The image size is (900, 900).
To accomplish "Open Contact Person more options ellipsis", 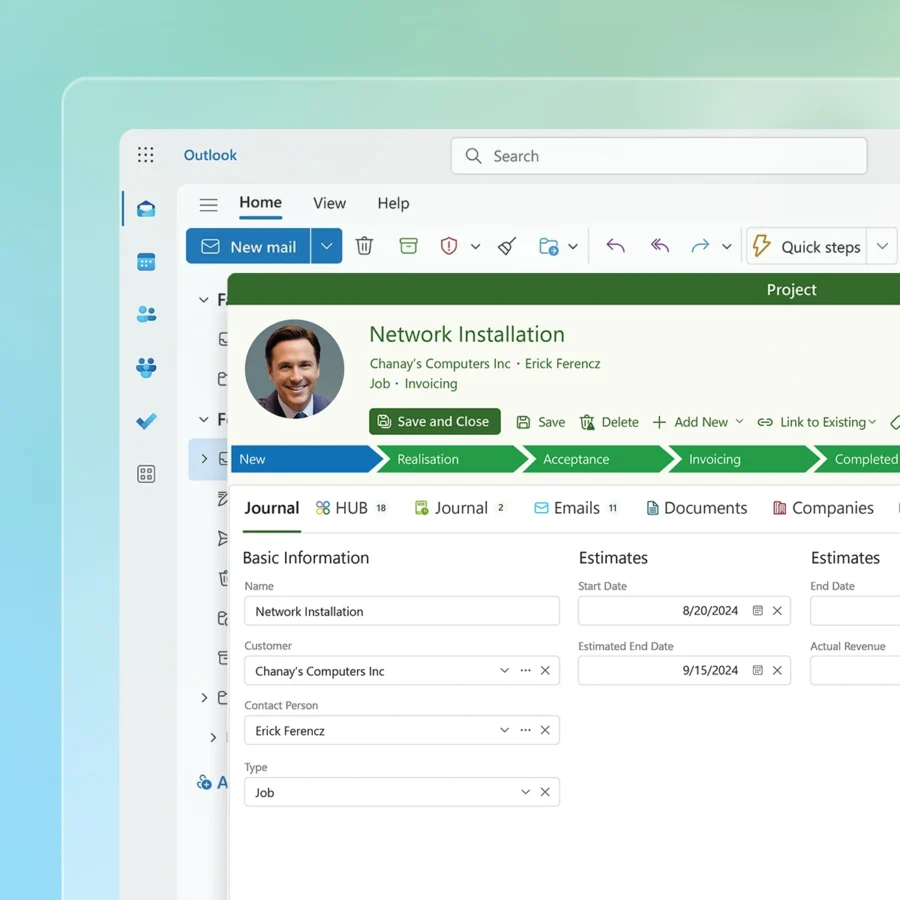I will (525, 730).
